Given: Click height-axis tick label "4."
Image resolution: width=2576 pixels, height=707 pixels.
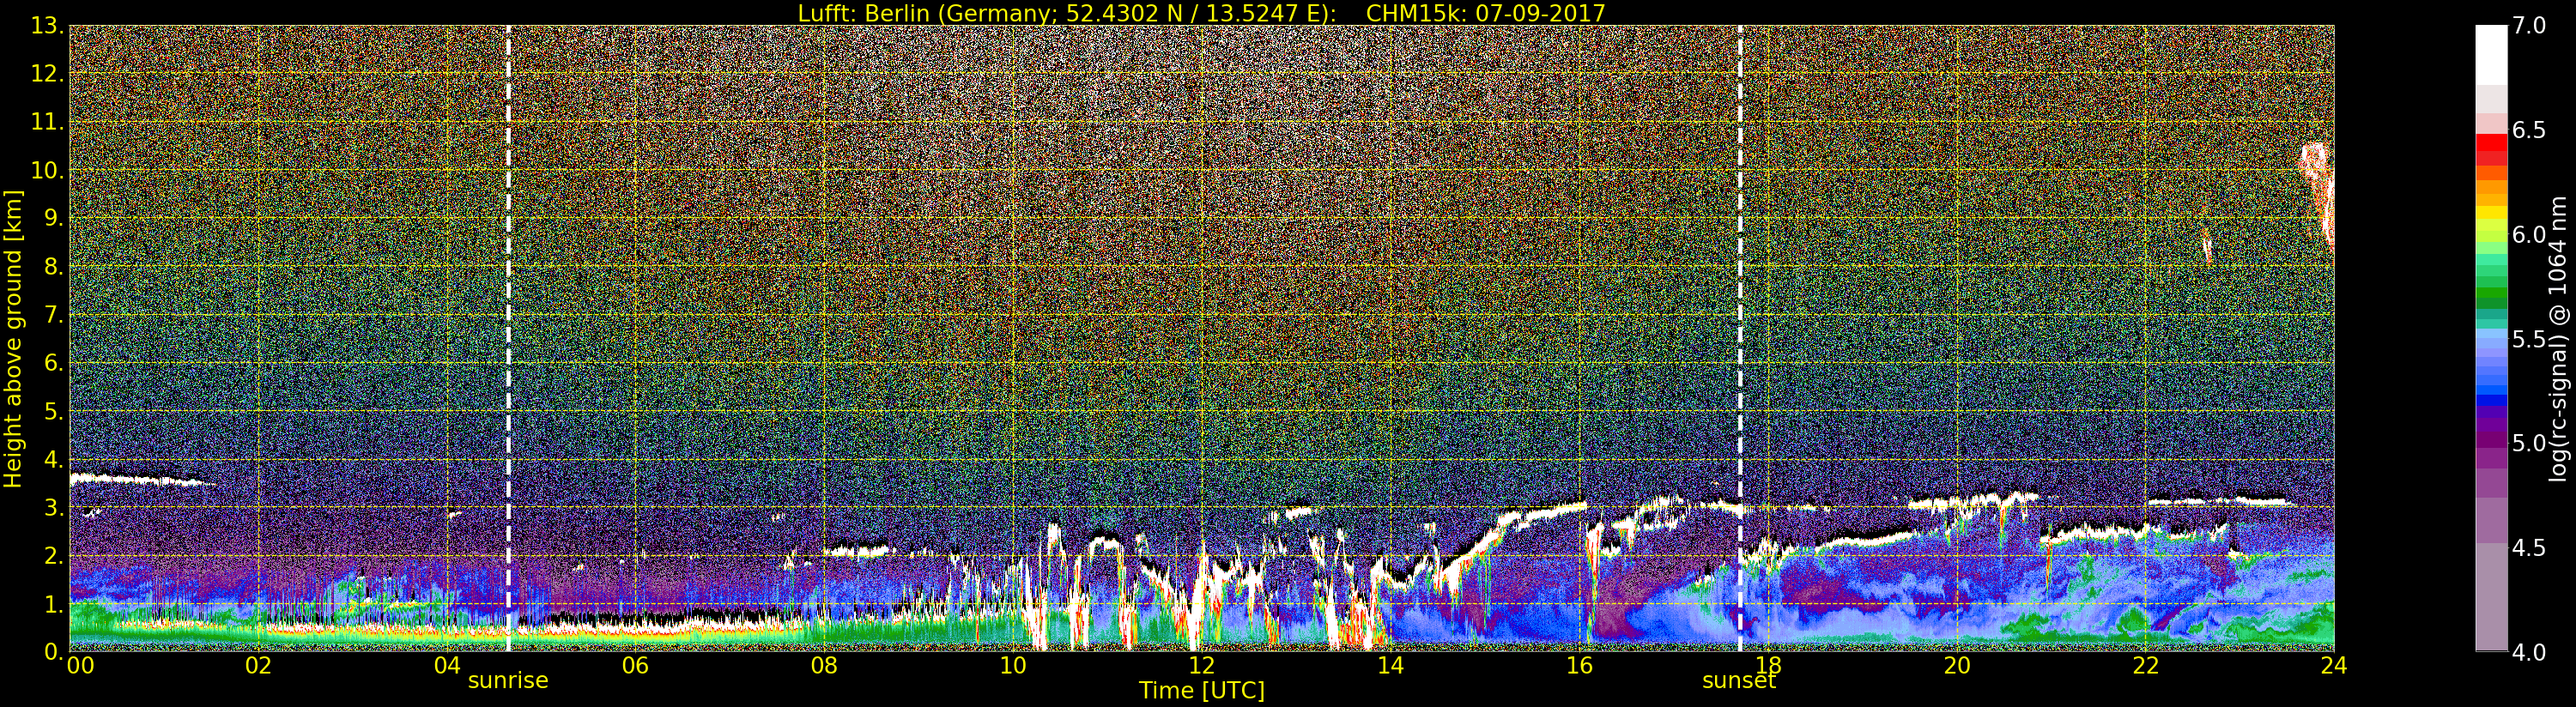Looking at the screenshot, I should point(55,459).
